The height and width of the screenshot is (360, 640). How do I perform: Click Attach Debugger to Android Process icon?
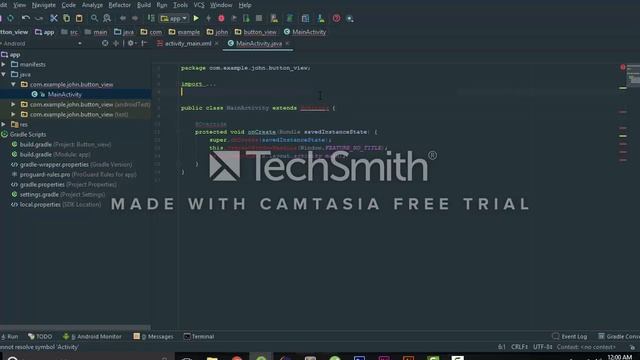246,18
